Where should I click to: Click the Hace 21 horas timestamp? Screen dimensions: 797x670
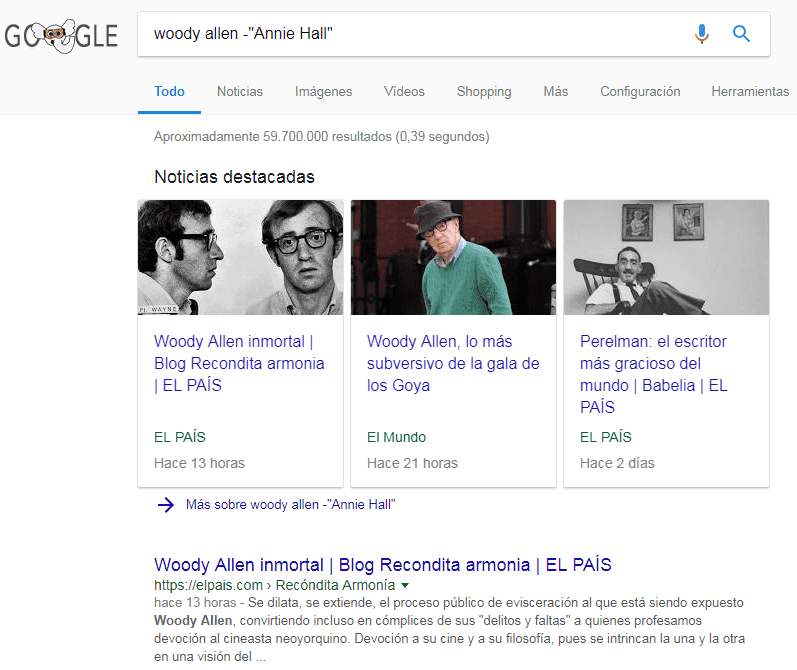coord(412,463)
